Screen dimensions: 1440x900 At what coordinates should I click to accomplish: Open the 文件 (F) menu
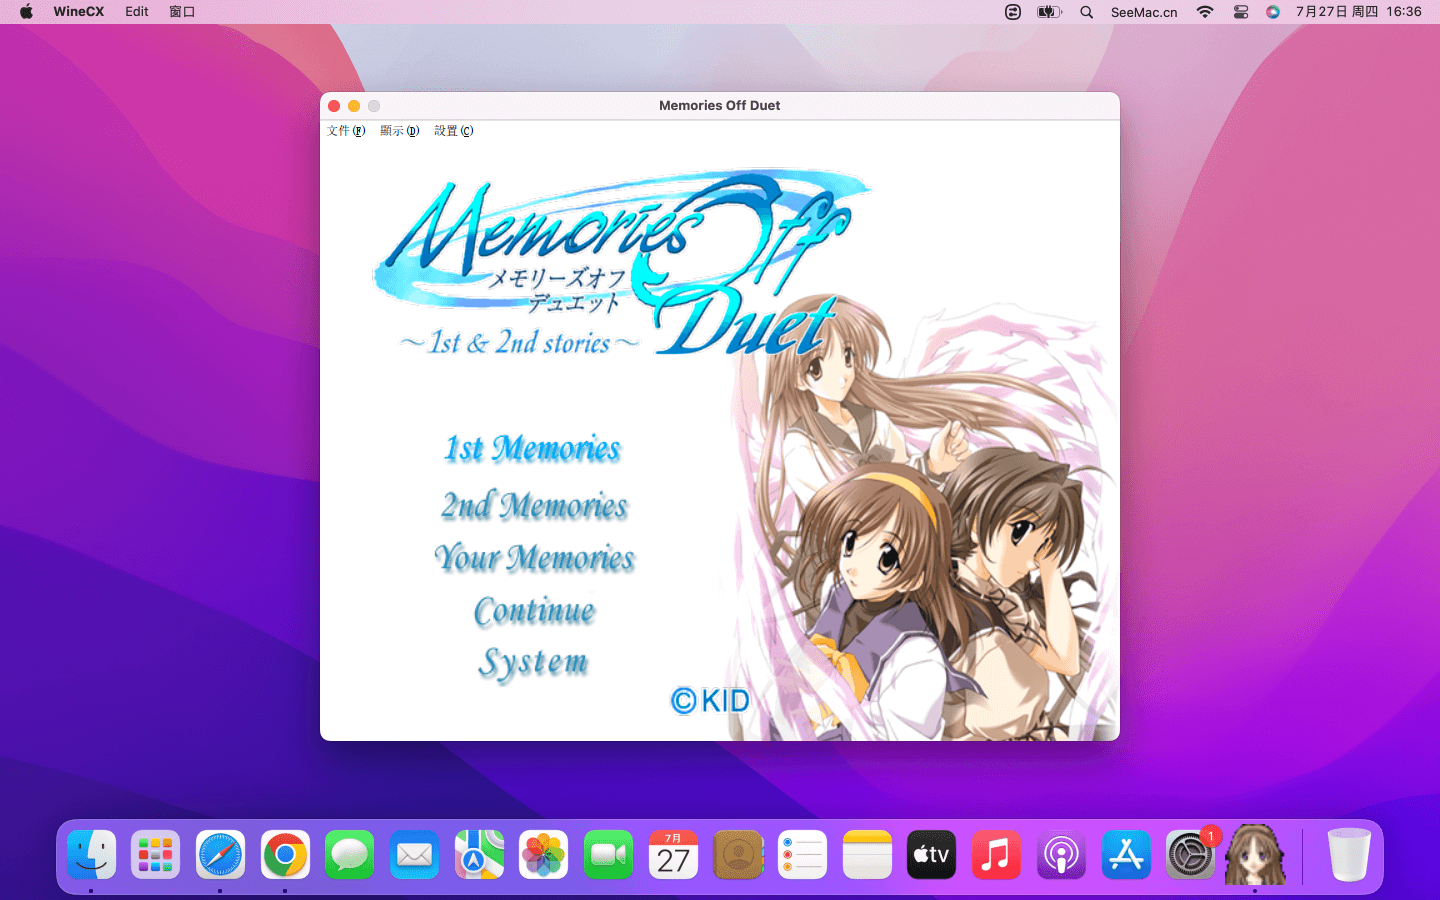[x=346, y=131]
